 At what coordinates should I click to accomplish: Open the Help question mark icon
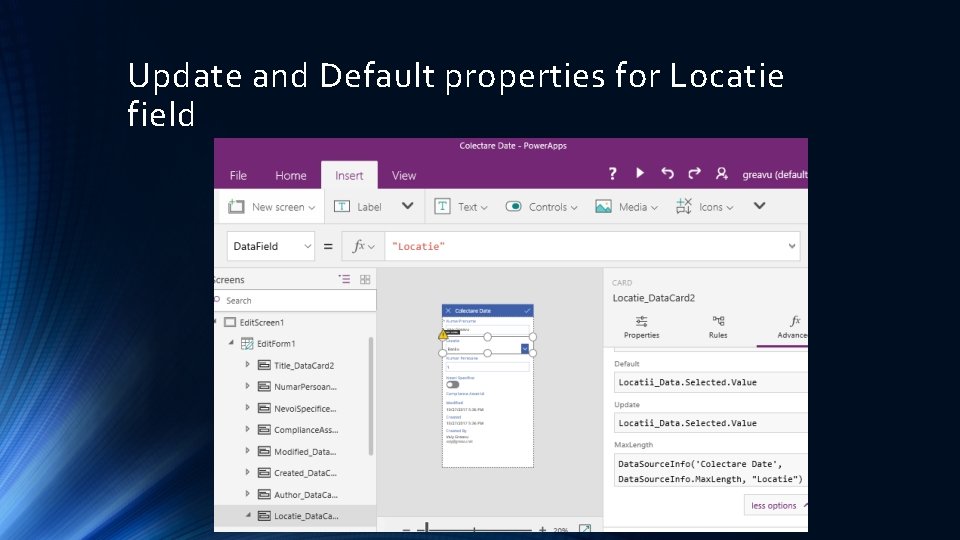612,174
